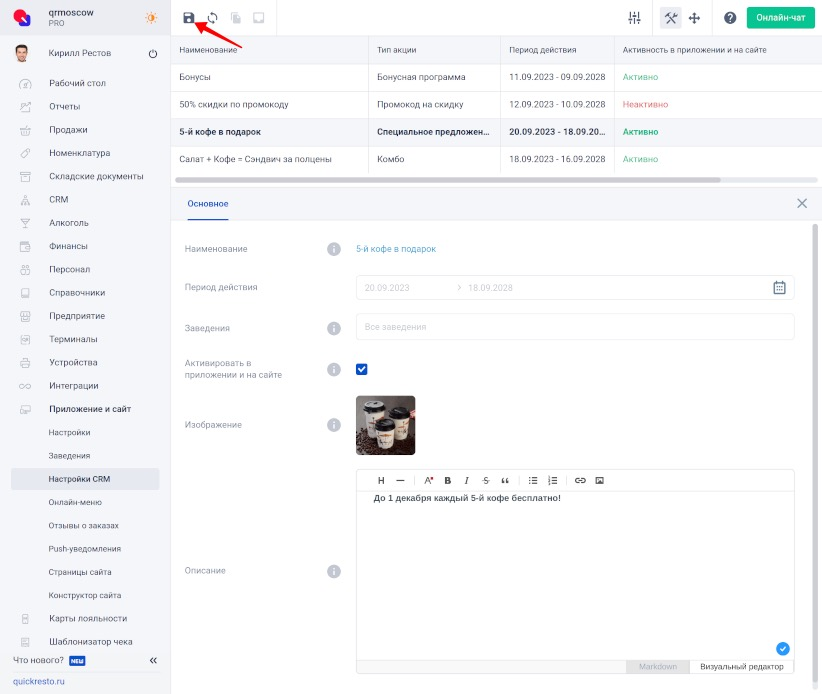The width and height of the screenshot is (822, 694).
Task: Click the description text area
Action: 575,574
